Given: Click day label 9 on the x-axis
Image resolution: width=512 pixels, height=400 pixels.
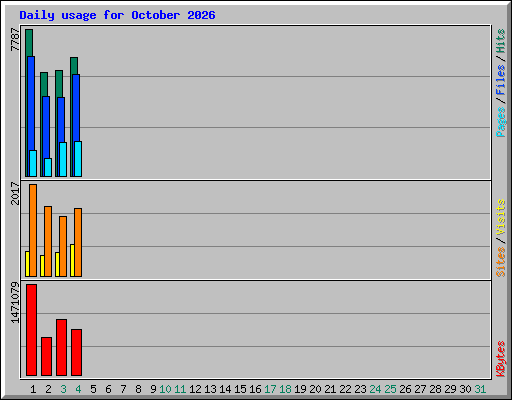Looking at the screenshot, I should (153, 389).
